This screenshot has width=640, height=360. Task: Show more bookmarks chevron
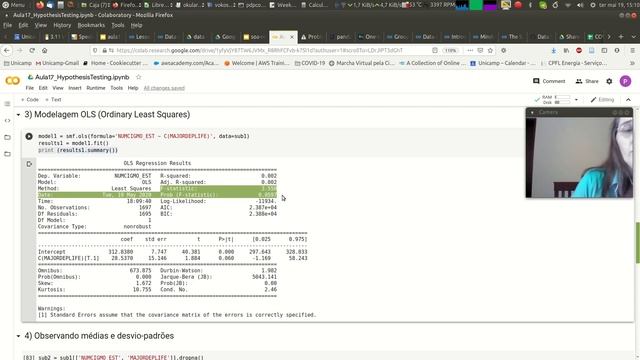632,63
